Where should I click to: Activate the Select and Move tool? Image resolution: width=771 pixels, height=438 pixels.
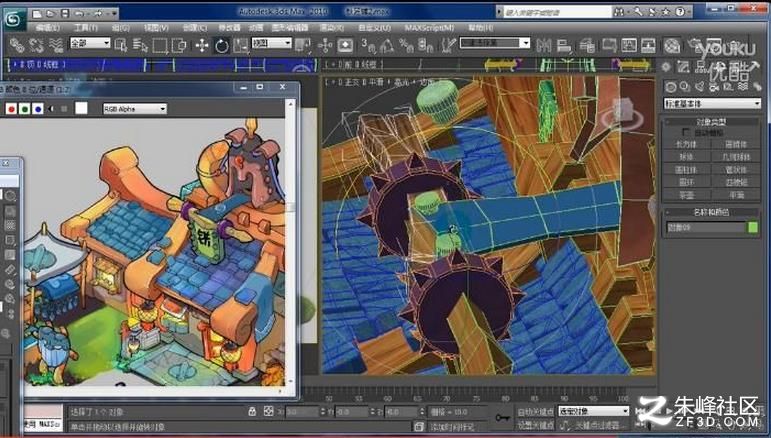pyautogui.click(x=202, y=46)
